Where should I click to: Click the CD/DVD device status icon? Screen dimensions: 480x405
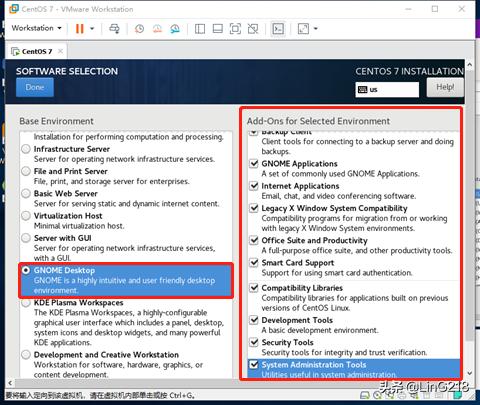click(378, 395)
